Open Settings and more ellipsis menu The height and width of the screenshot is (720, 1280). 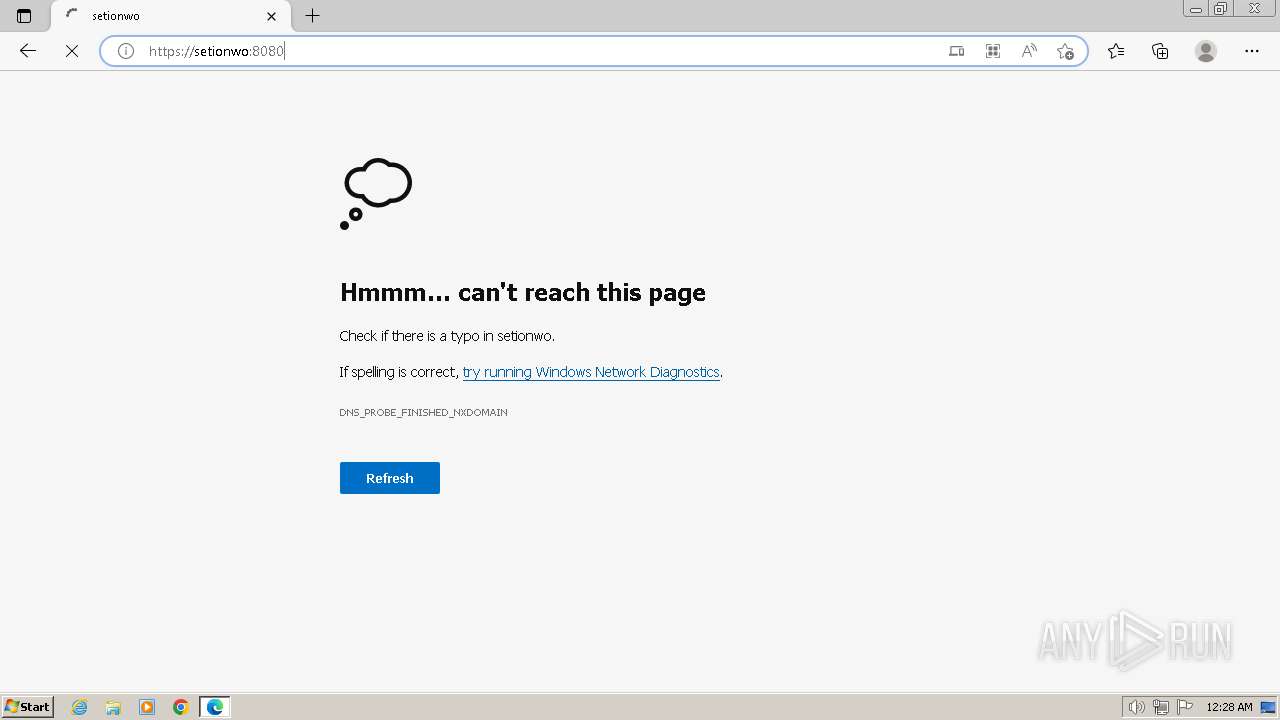click(1252, 51)
